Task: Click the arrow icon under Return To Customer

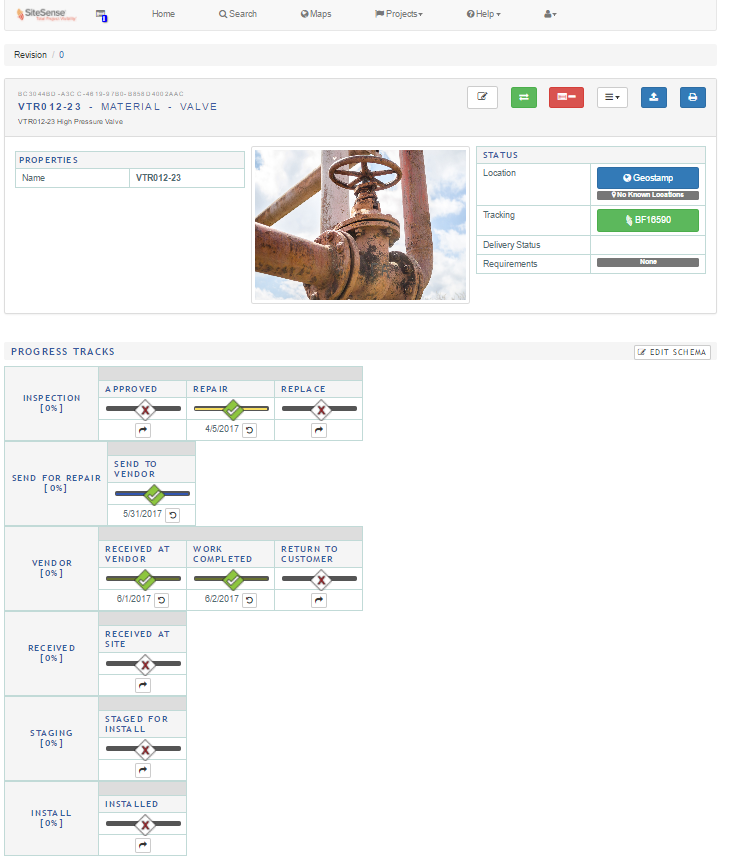Action: 319,600
